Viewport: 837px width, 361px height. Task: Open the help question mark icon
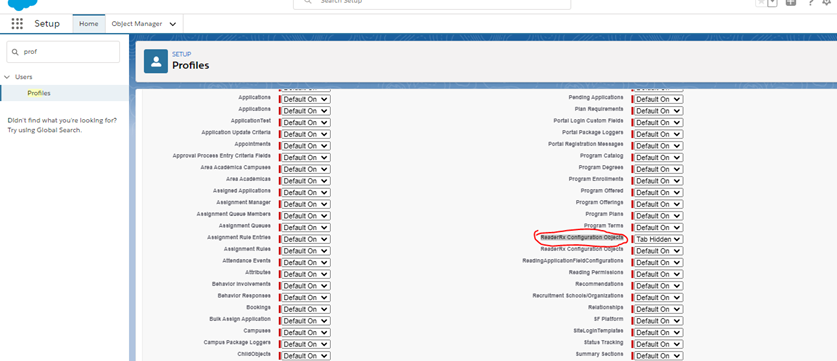[x=810, y=3]
